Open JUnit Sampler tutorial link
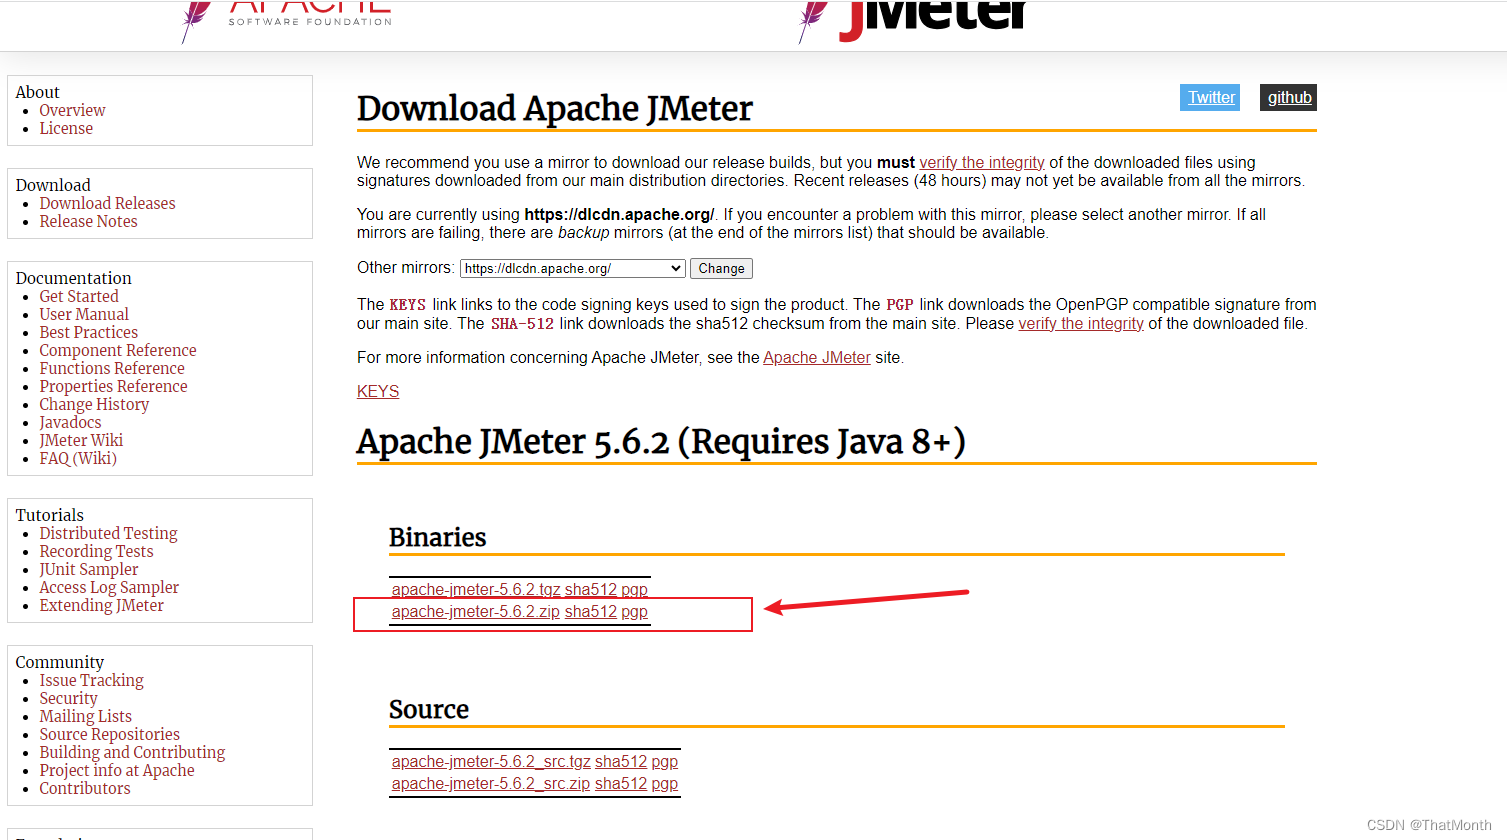This screenshot has width=1507, height=840. click(89, 569)
